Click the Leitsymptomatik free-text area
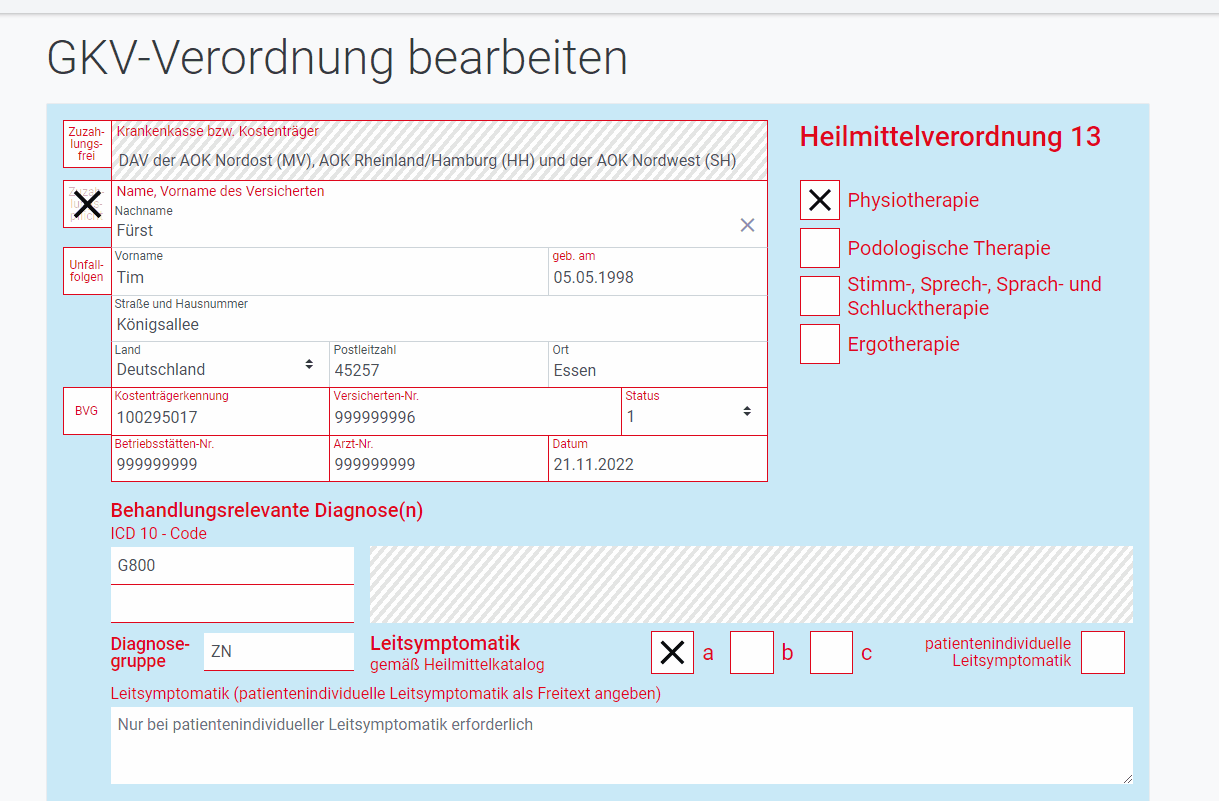1219x801 pixels. point(622,745)
